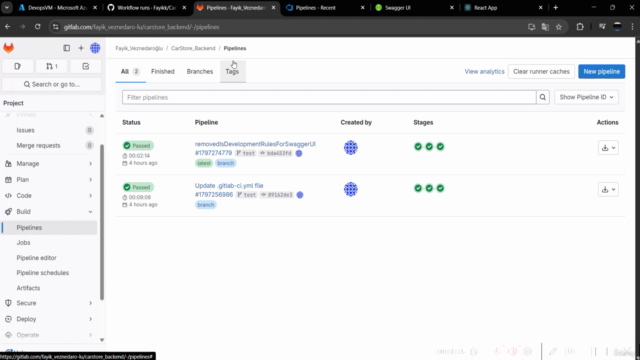
Task: Open merge requests shortcut with count 1
Action: tap(52, 66)
